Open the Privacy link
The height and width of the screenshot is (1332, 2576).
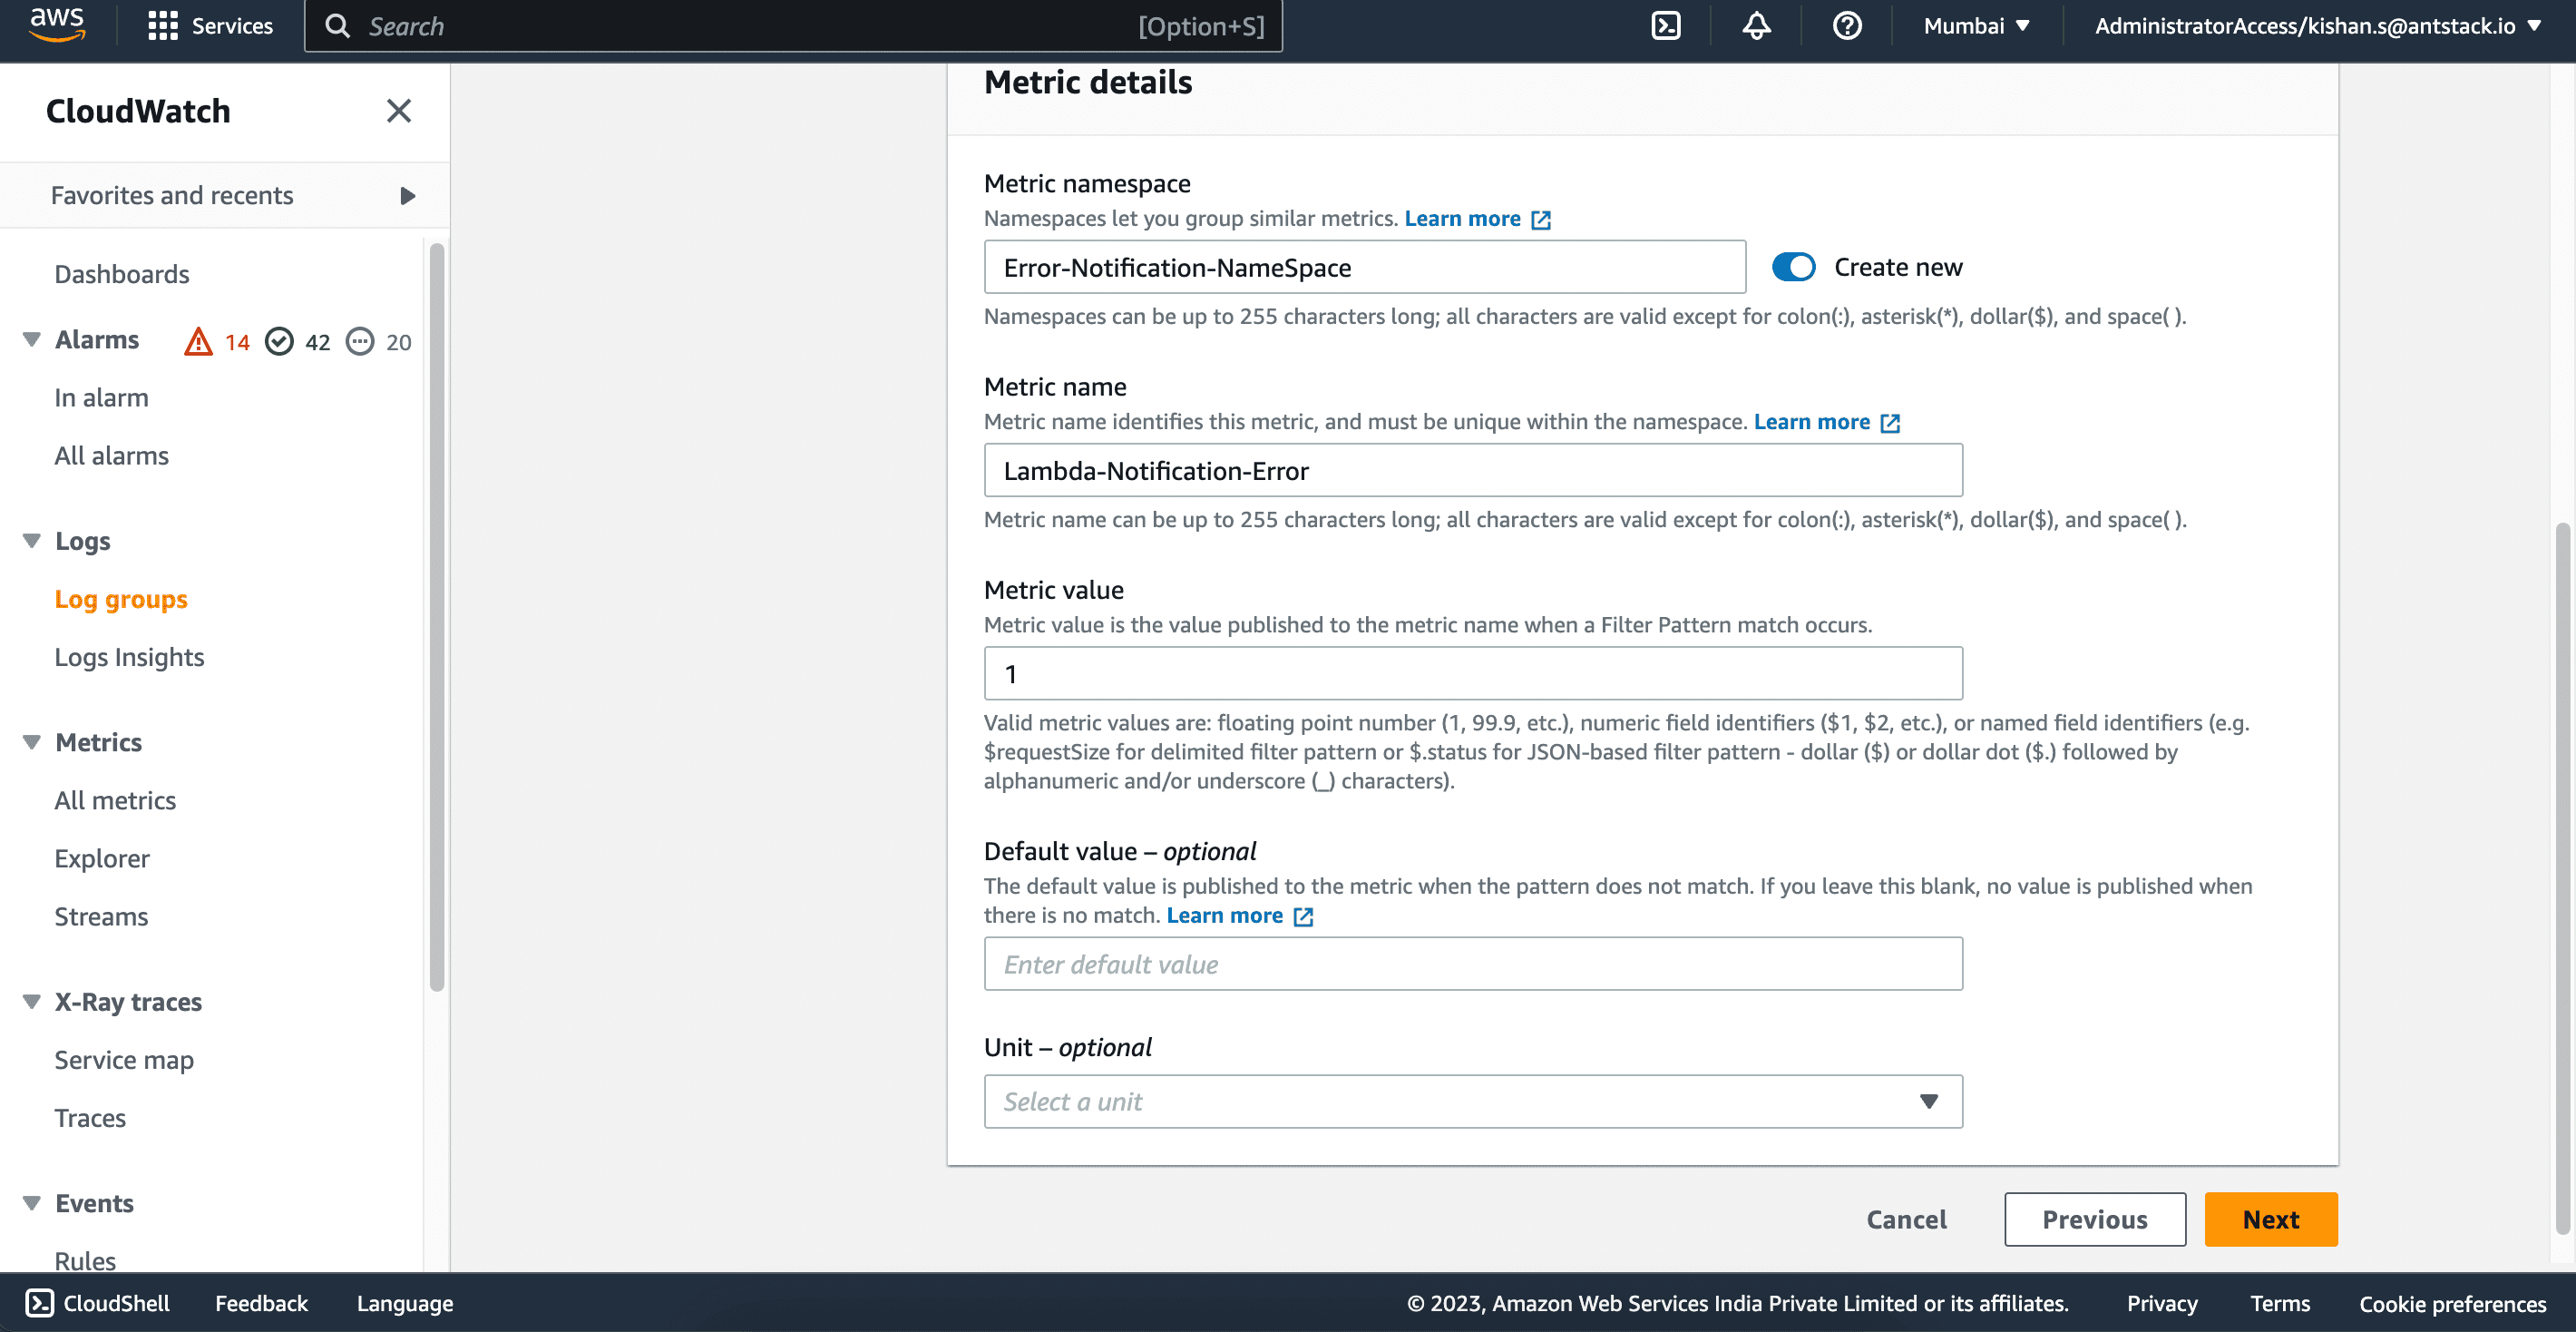pos(2162,1303)
